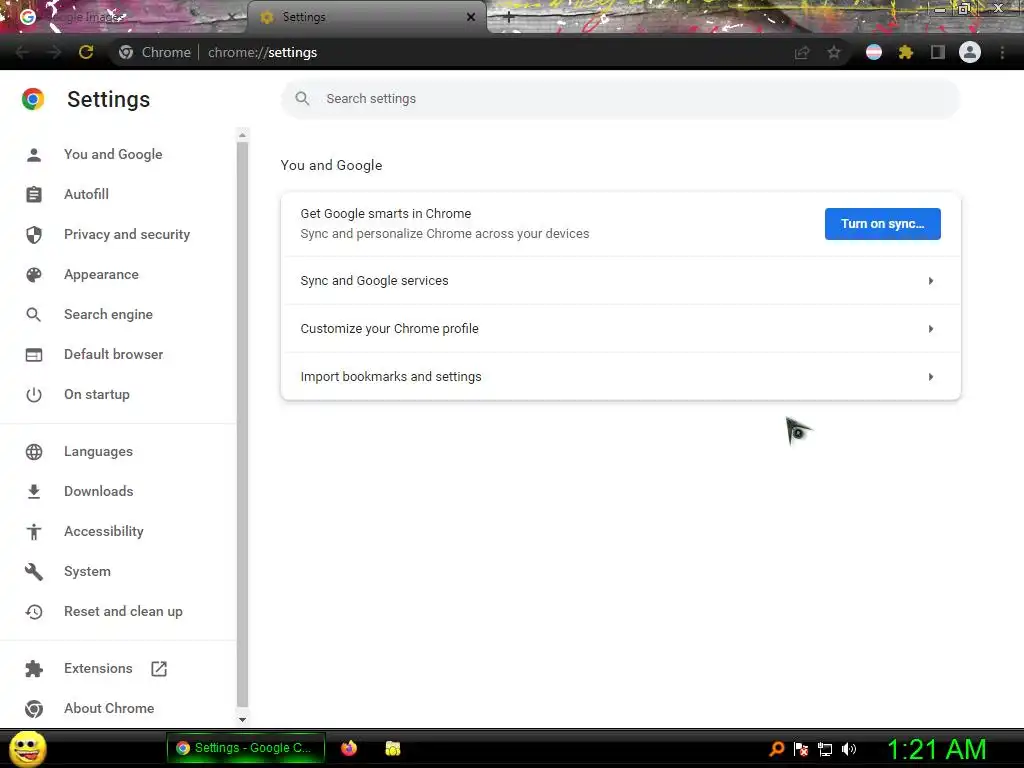Screen dimensions: 1024x768
Task: Launch Firefox from the taskbar
Action: pyautogui.click(x=349, y=748)
